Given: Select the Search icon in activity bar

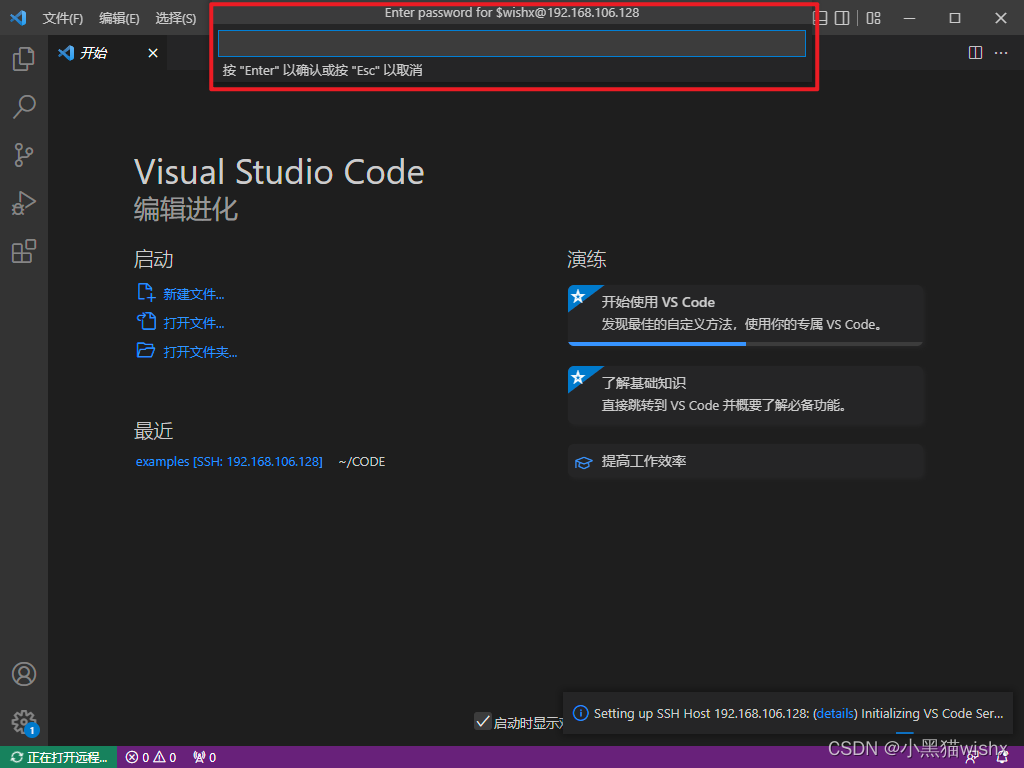Looking at the screenshot, I should pos(23,107).
